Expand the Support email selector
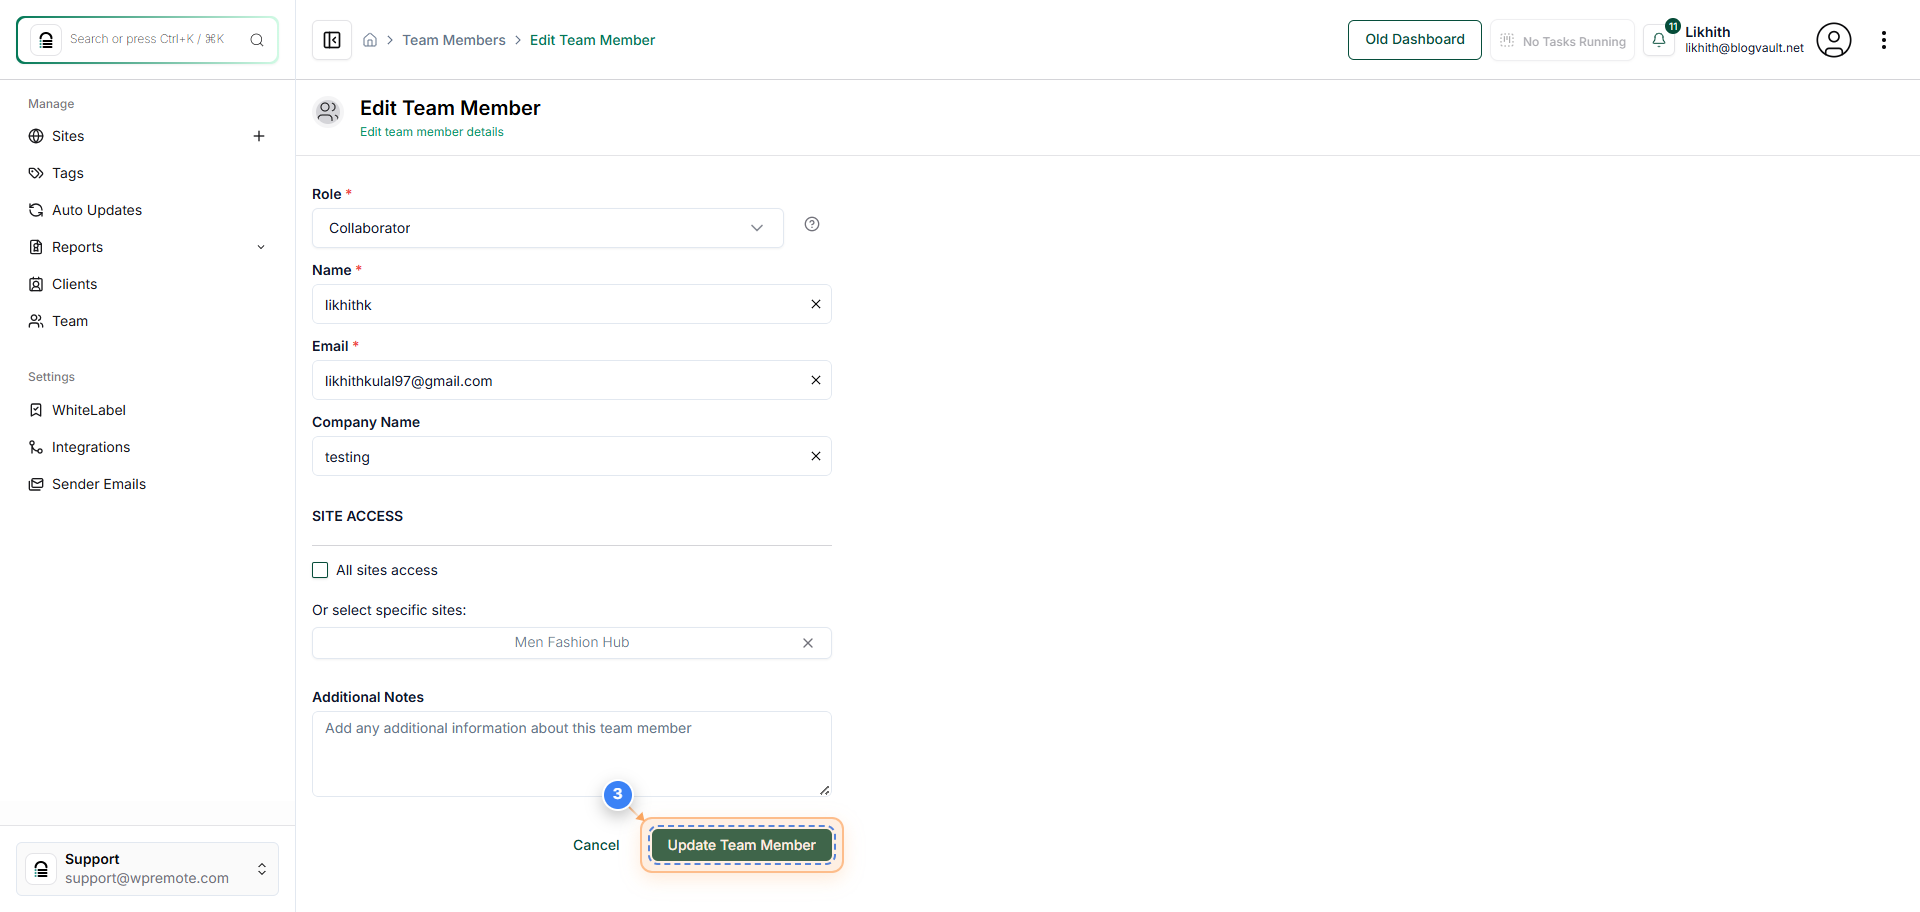The image size is (1920, 912). click(261, 869)
